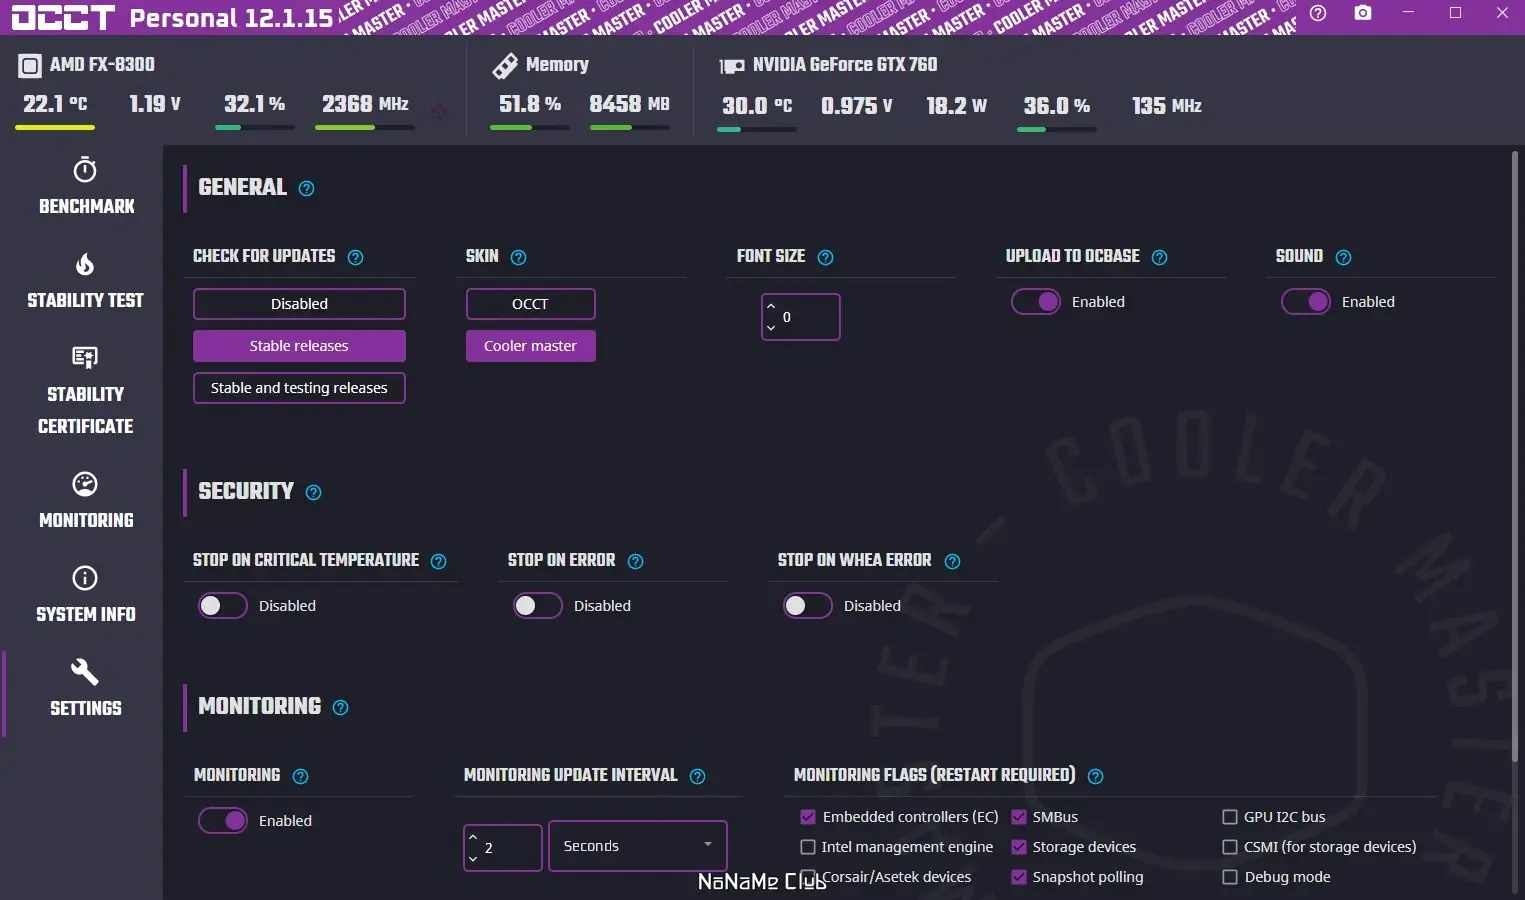Click the Memory RAM stick icon
The height and width of the screenshot is (900, 1525).
tap(505, 66)
